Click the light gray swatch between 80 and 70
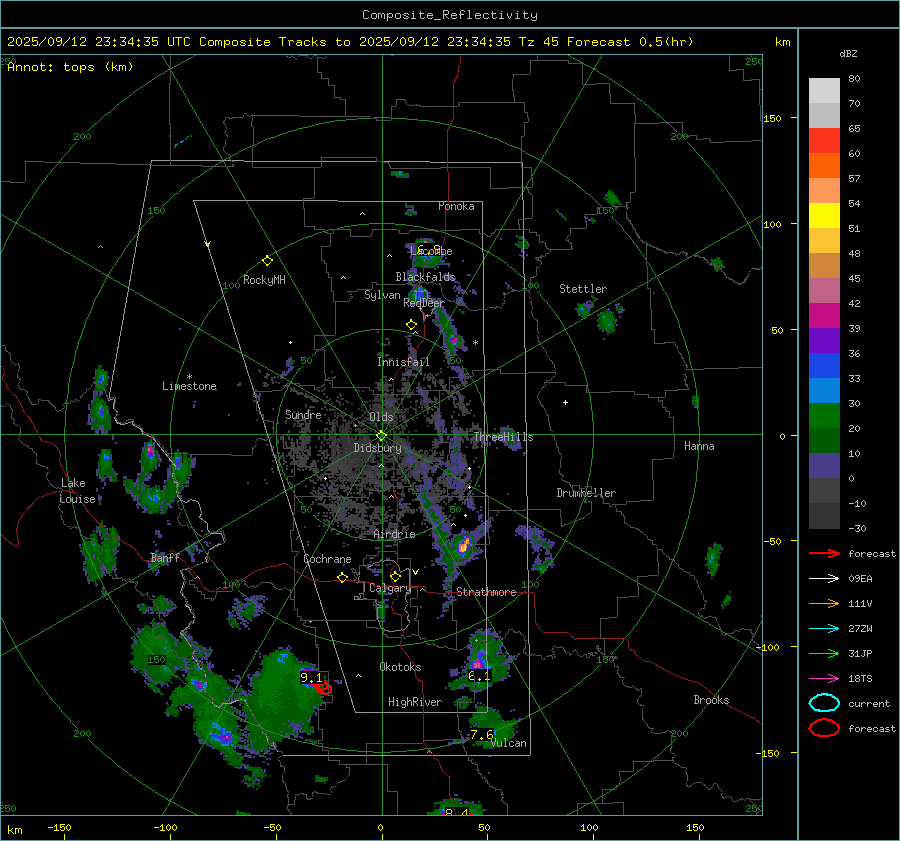Image resolution: width=900 pixels, height=841 pixels. 824,91
